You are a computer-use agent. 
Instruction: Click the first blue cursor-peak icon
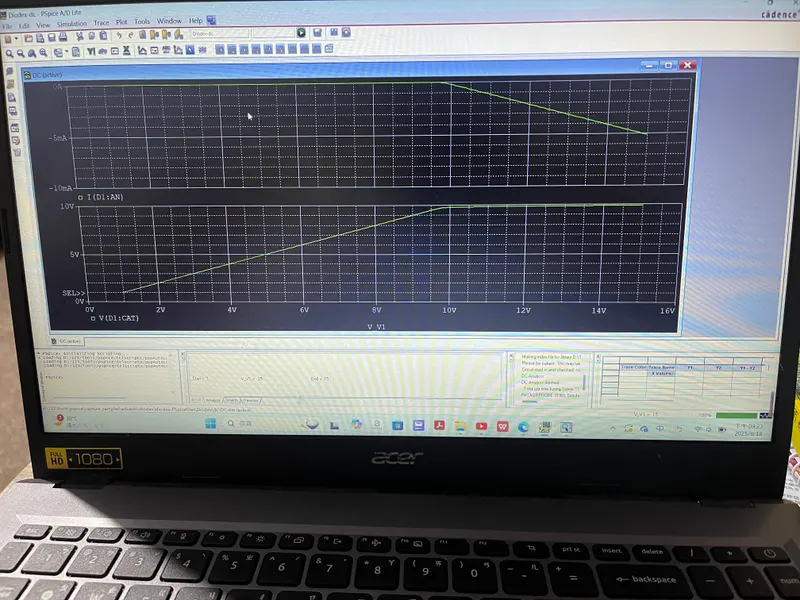coord(219,49)
